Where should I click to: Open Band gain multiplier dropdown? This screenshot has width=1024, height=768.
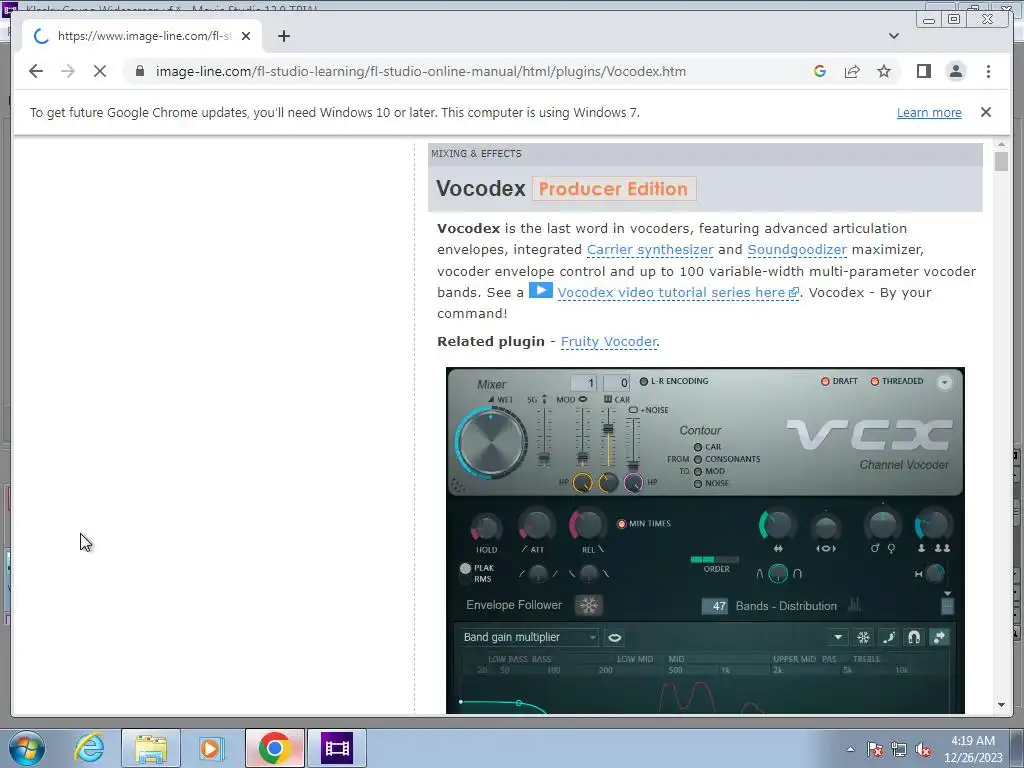[528, 637]
